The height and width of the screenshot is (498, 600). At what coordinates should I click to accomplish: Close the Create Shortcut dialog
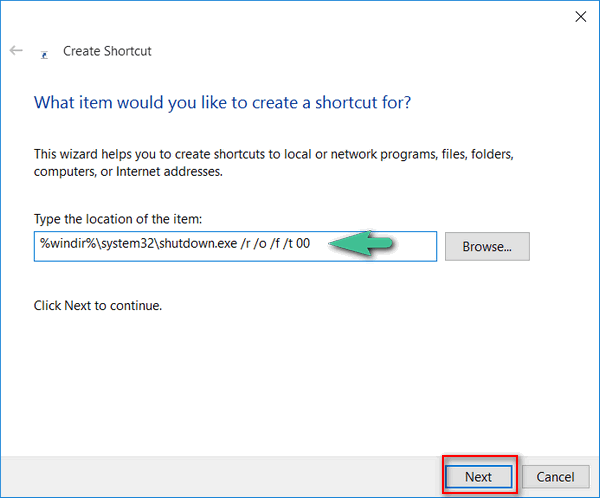[x=580, y=16]
